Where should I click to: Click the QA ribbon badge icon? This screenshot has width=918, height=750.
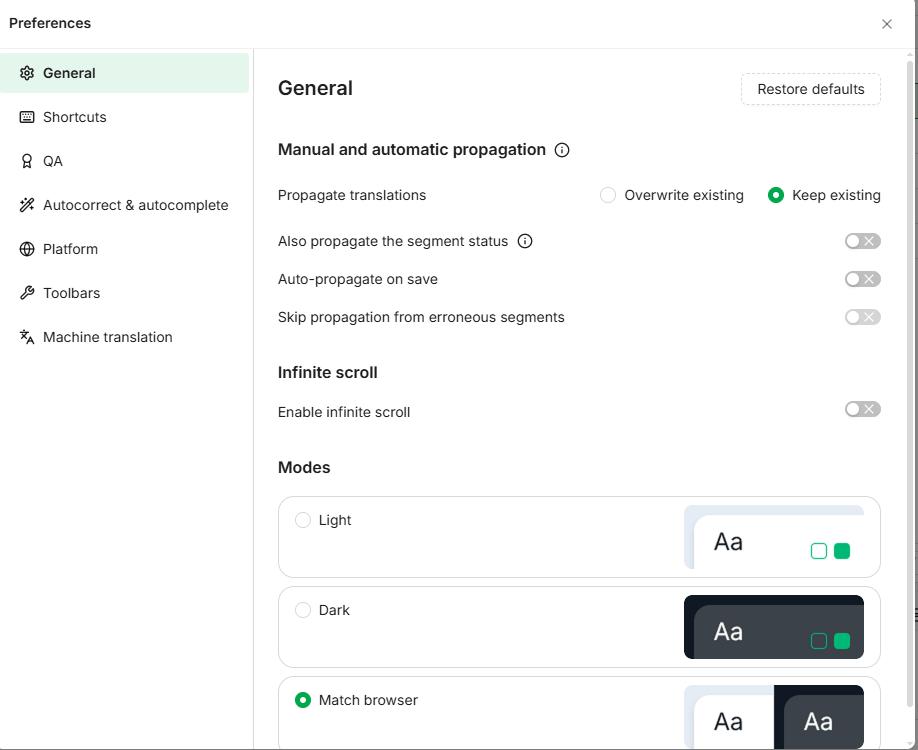27,161
